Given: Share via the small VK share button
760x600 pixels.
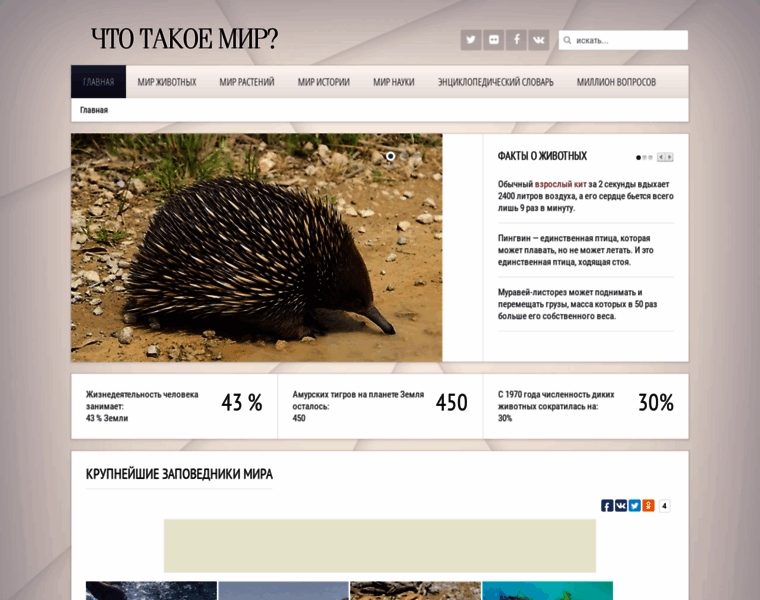Looking at the screenshot, I should (621, 505).
